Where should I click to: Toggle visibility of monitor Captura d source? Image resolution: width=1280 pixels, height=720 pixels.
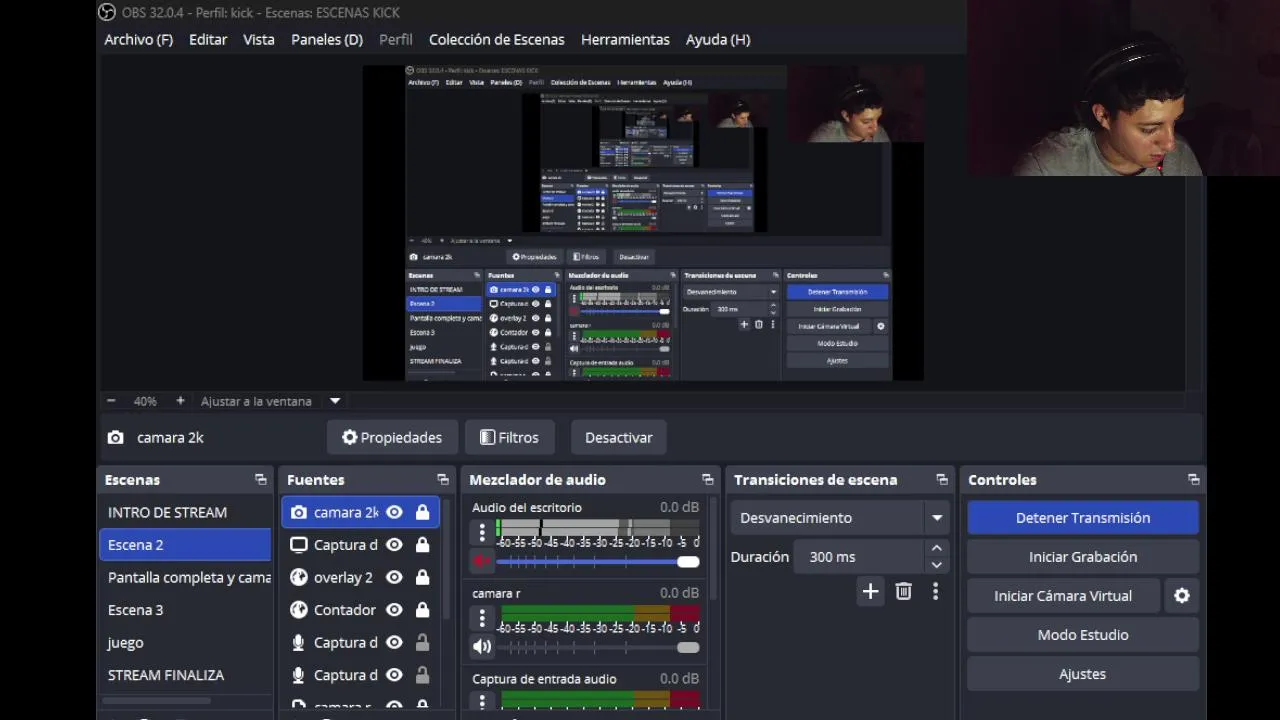pos(395,545)
